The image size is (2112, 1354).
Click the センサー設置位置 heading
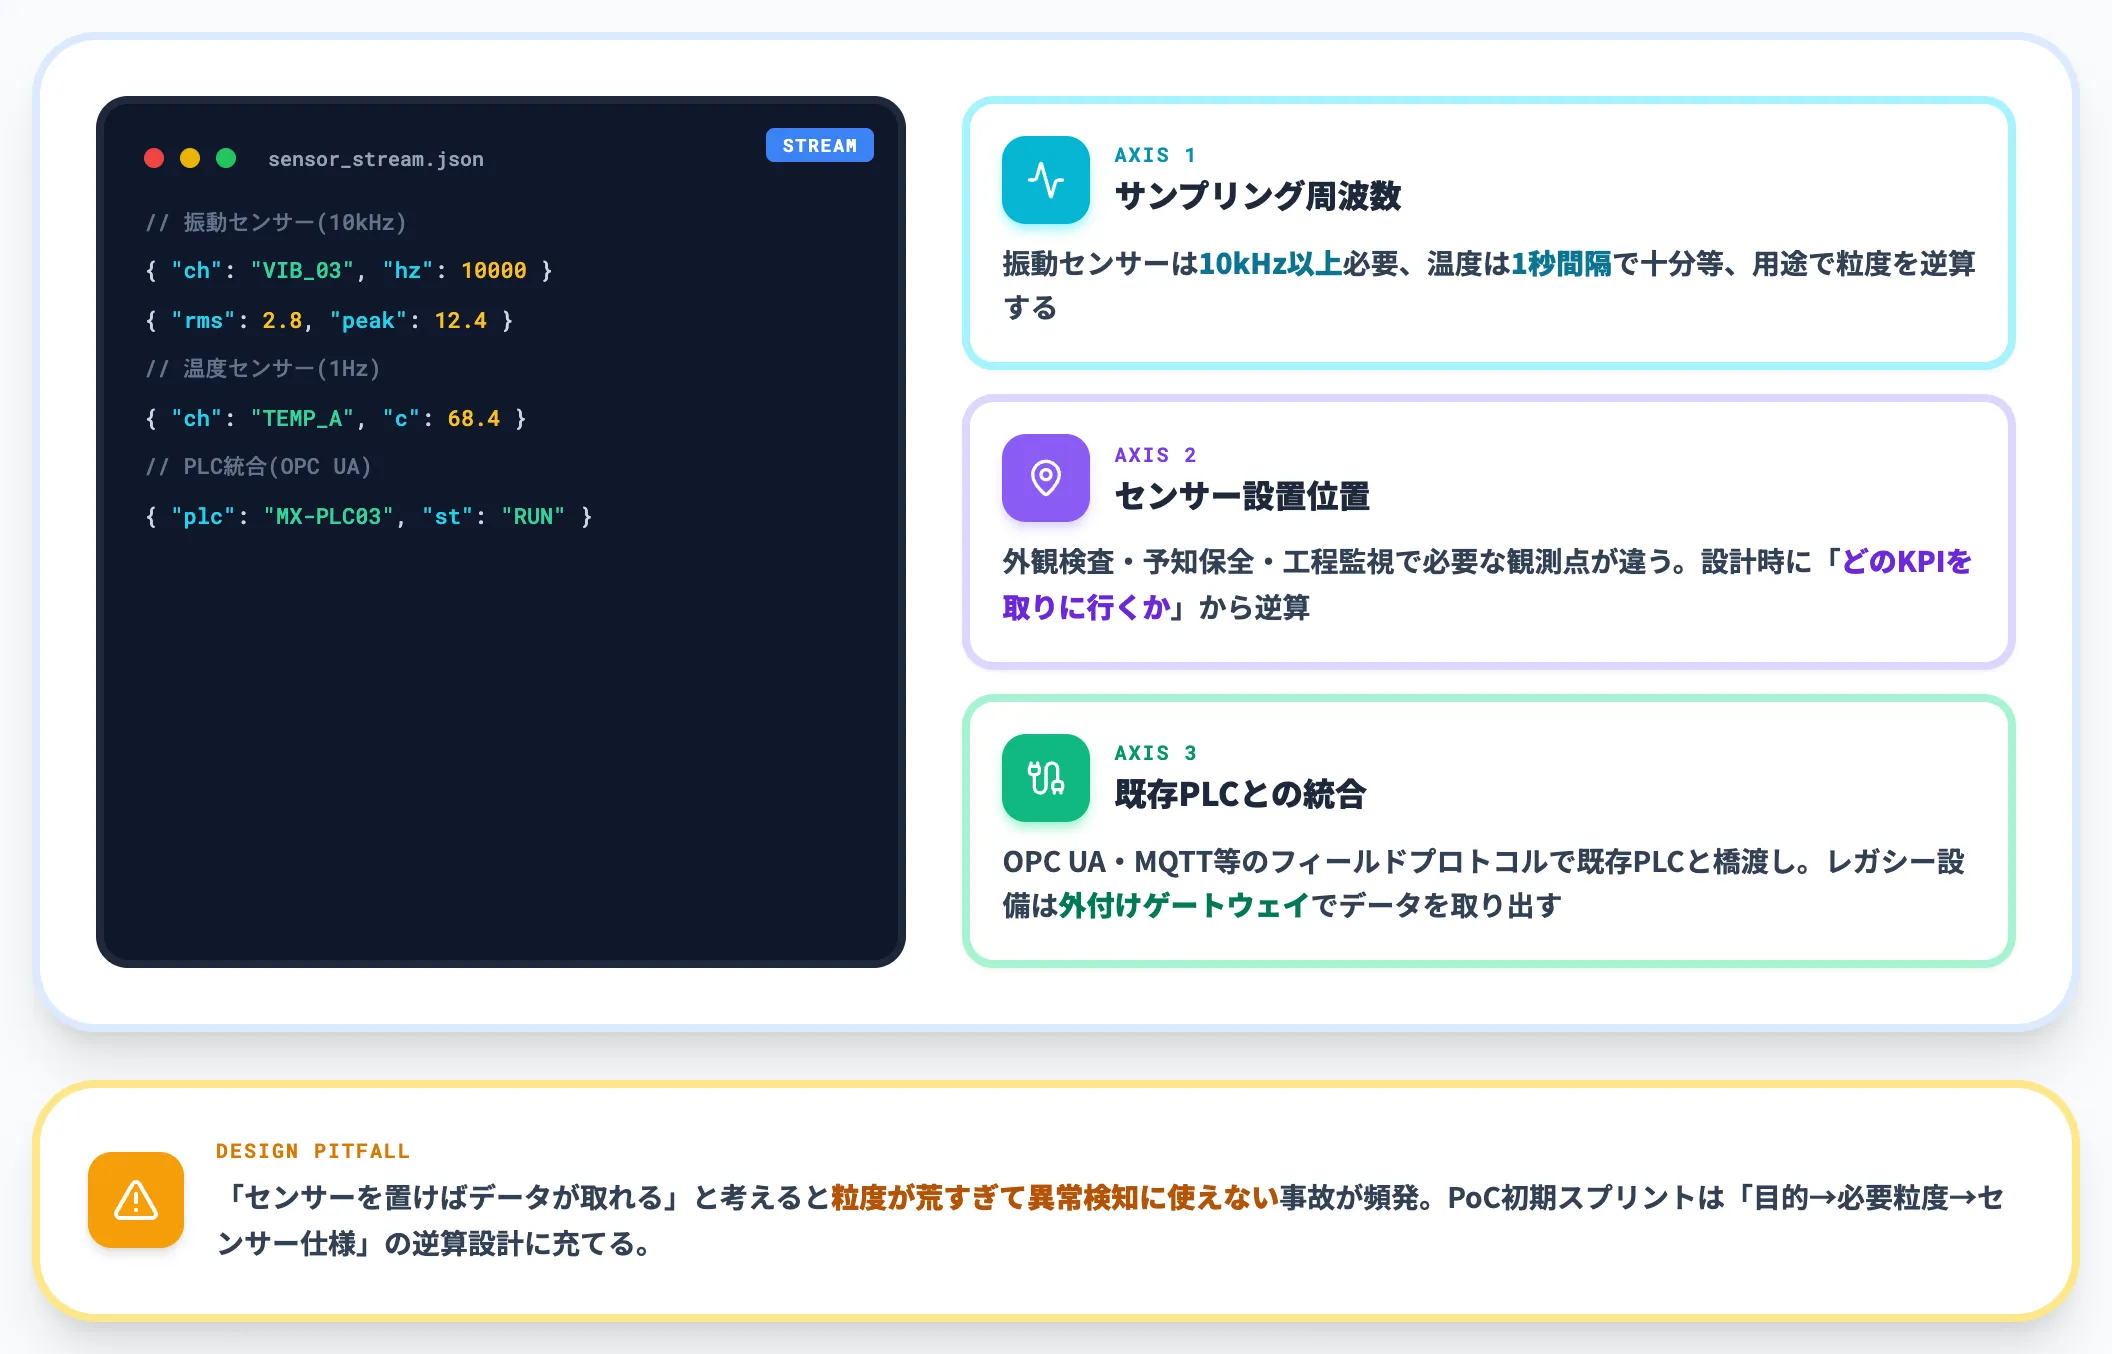click(x=1242, y=496)
